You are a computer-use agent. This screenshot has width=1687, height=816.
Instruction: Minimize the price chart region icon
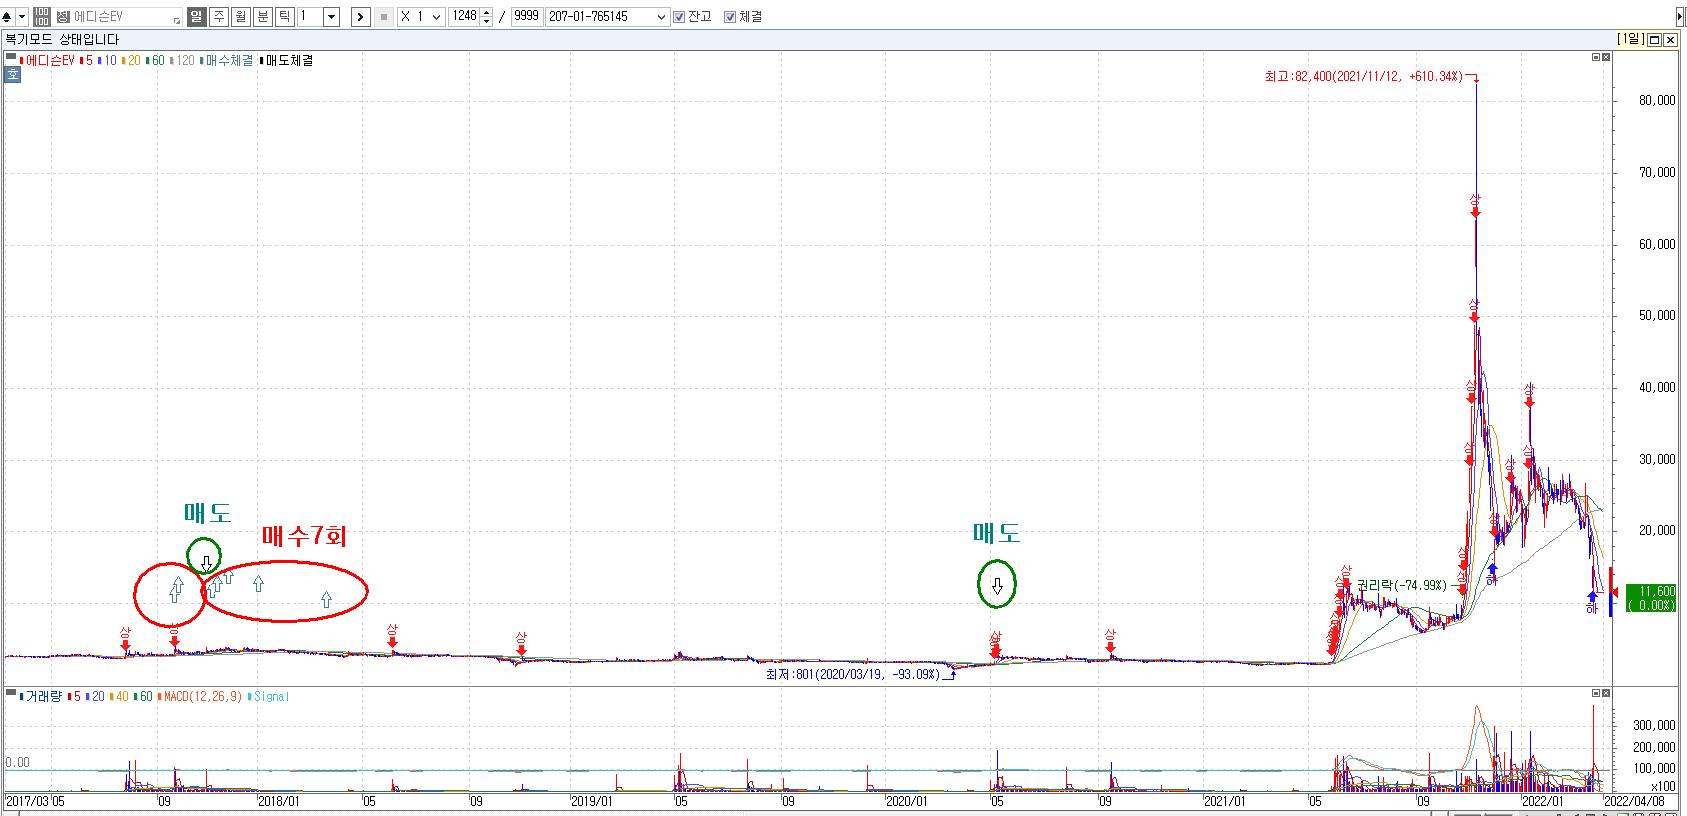coord(1596,57)
